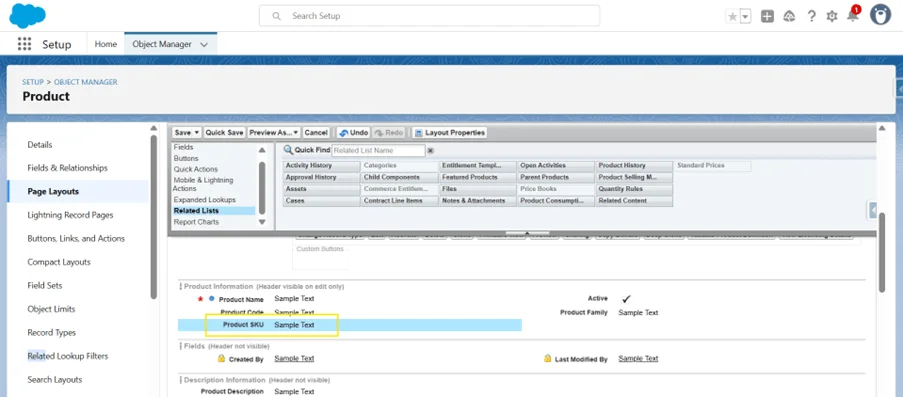
Task: Expand the favorites list dropdown arrow
Action: (x=745, y=17)
